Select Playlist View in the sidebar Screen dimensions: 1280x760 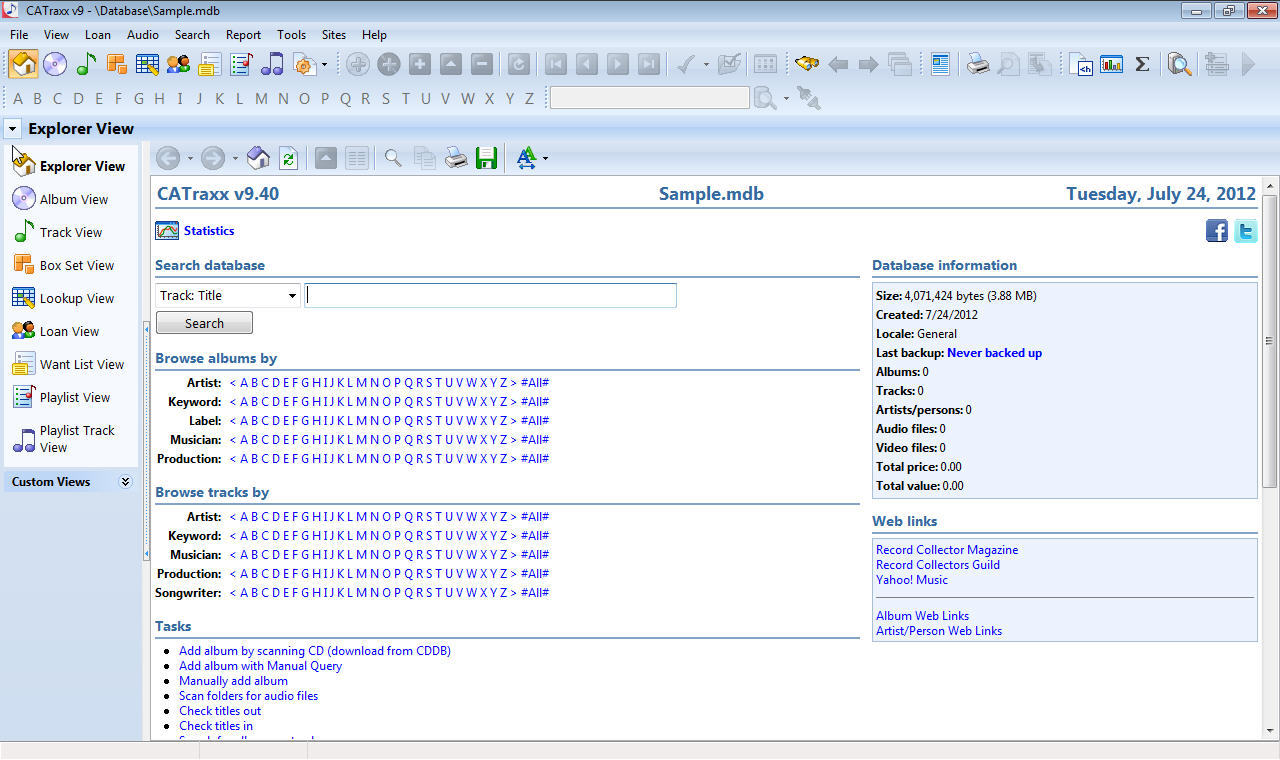pos(75,397)
